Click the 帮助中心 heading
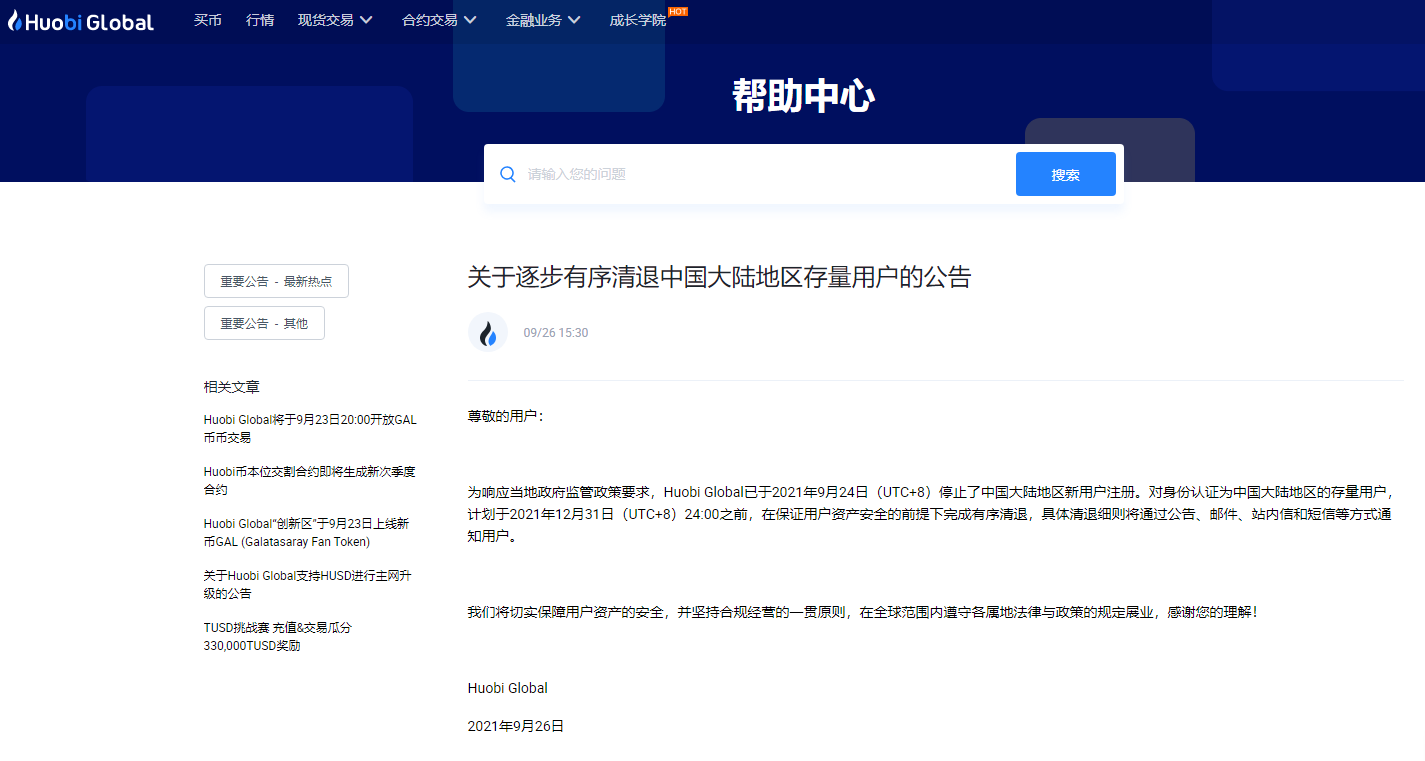Viewport: 1425px width, 761px height. [x=804, y=96]
